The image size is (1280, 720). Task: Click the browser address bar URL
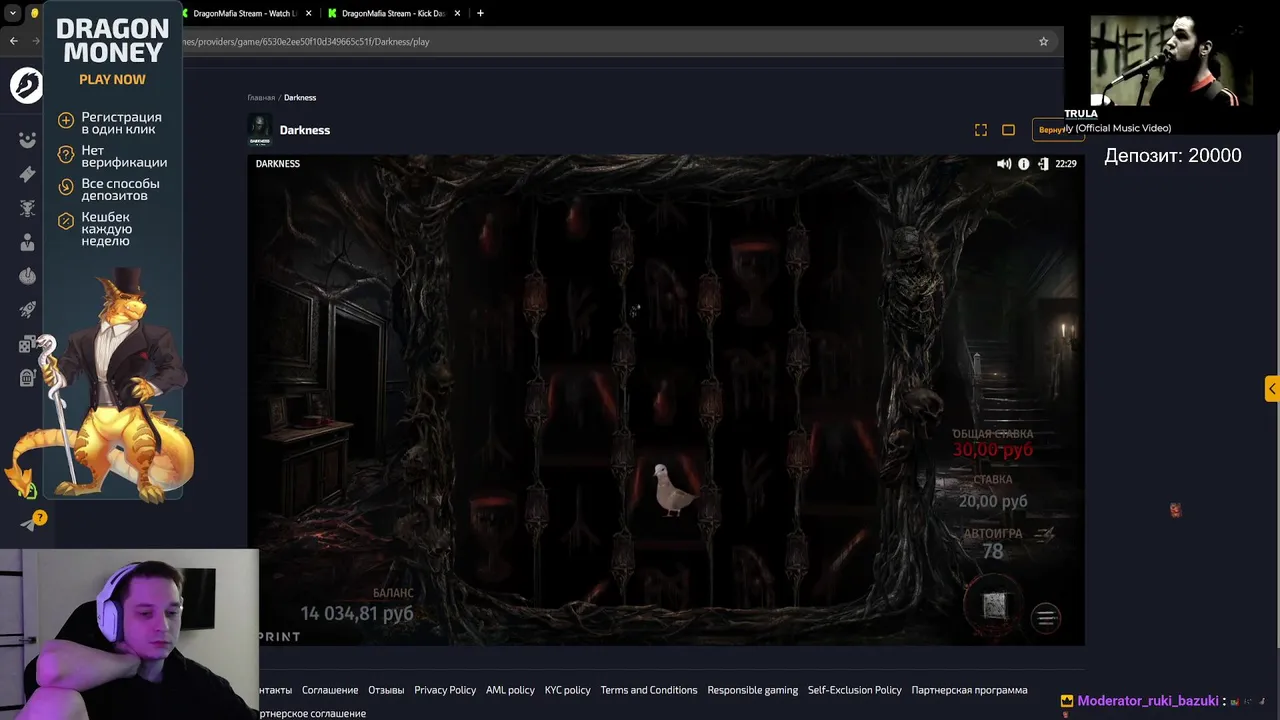click(x=306, y=42)
